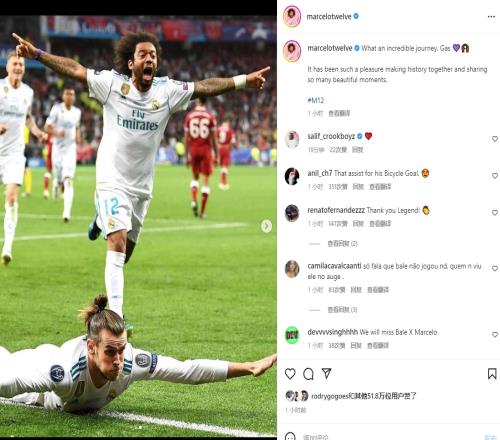Share the post via paper plane icon
The height and width of the screenshot is (440, 500).
[327, 373]
